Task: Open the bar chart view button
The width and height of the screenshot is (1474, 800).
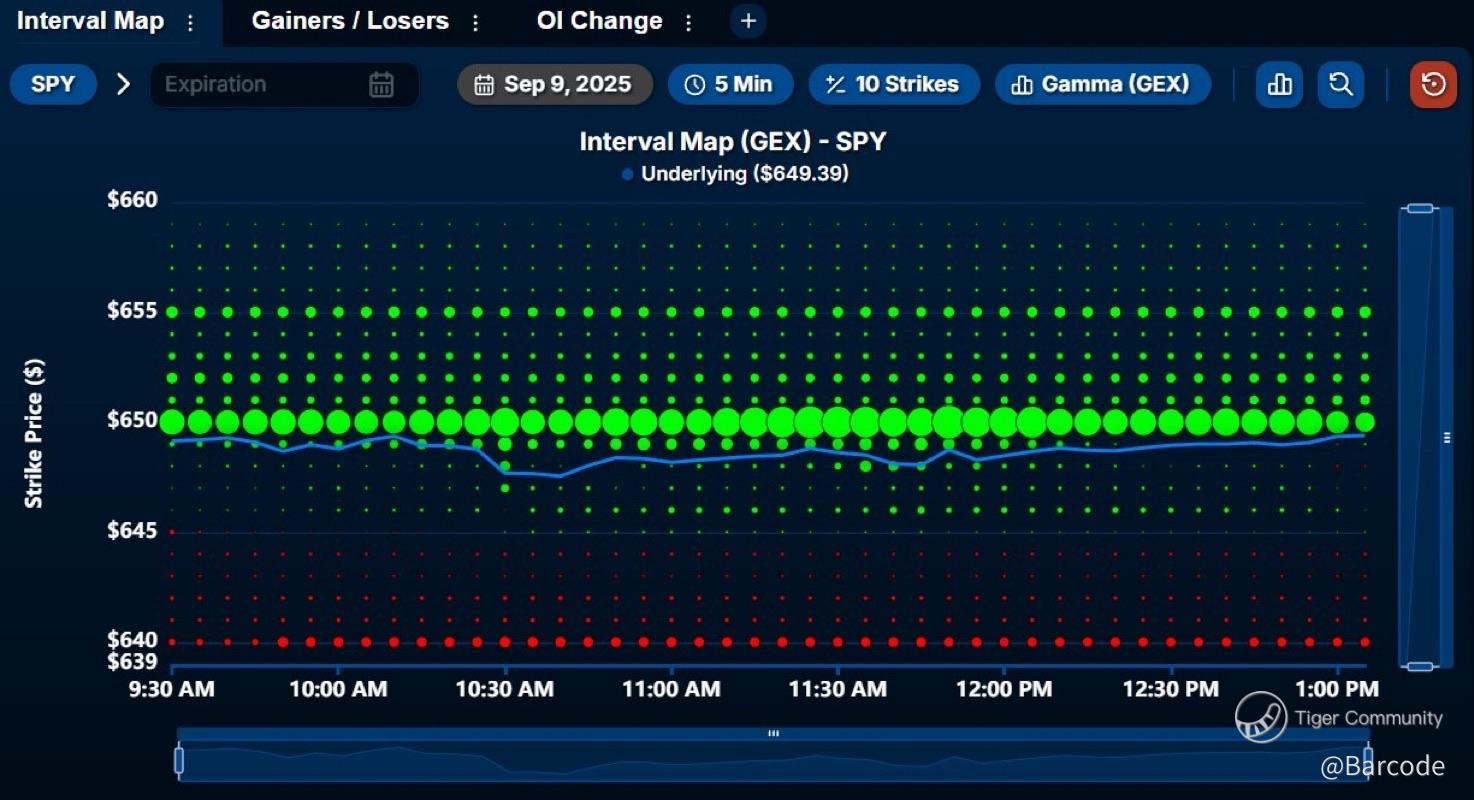Action: click(x=1279, y=85)
